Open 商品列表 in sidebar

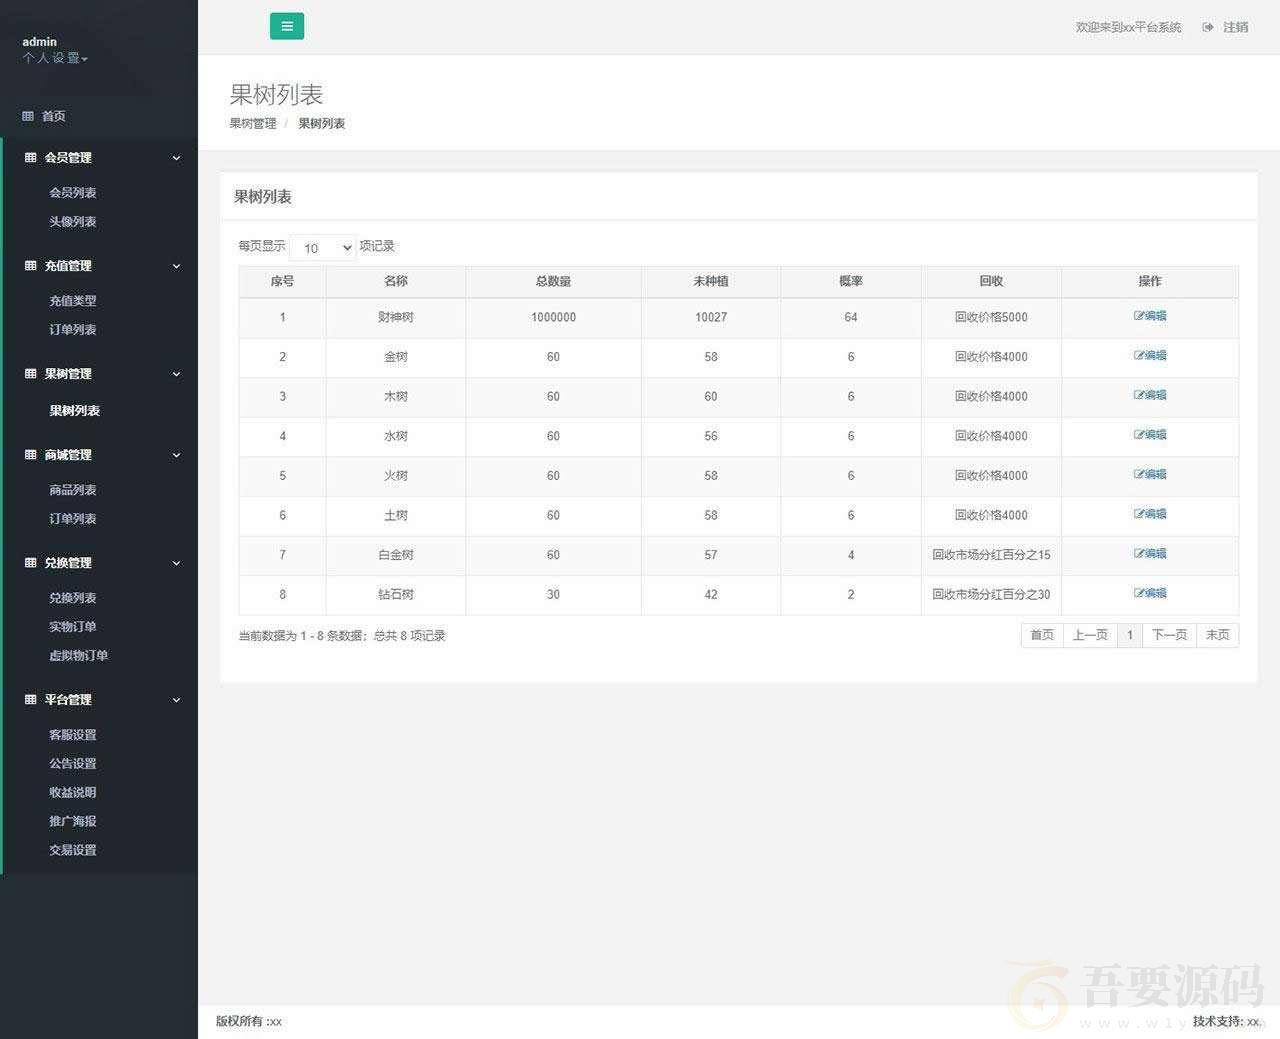click(x=73, y=490)
